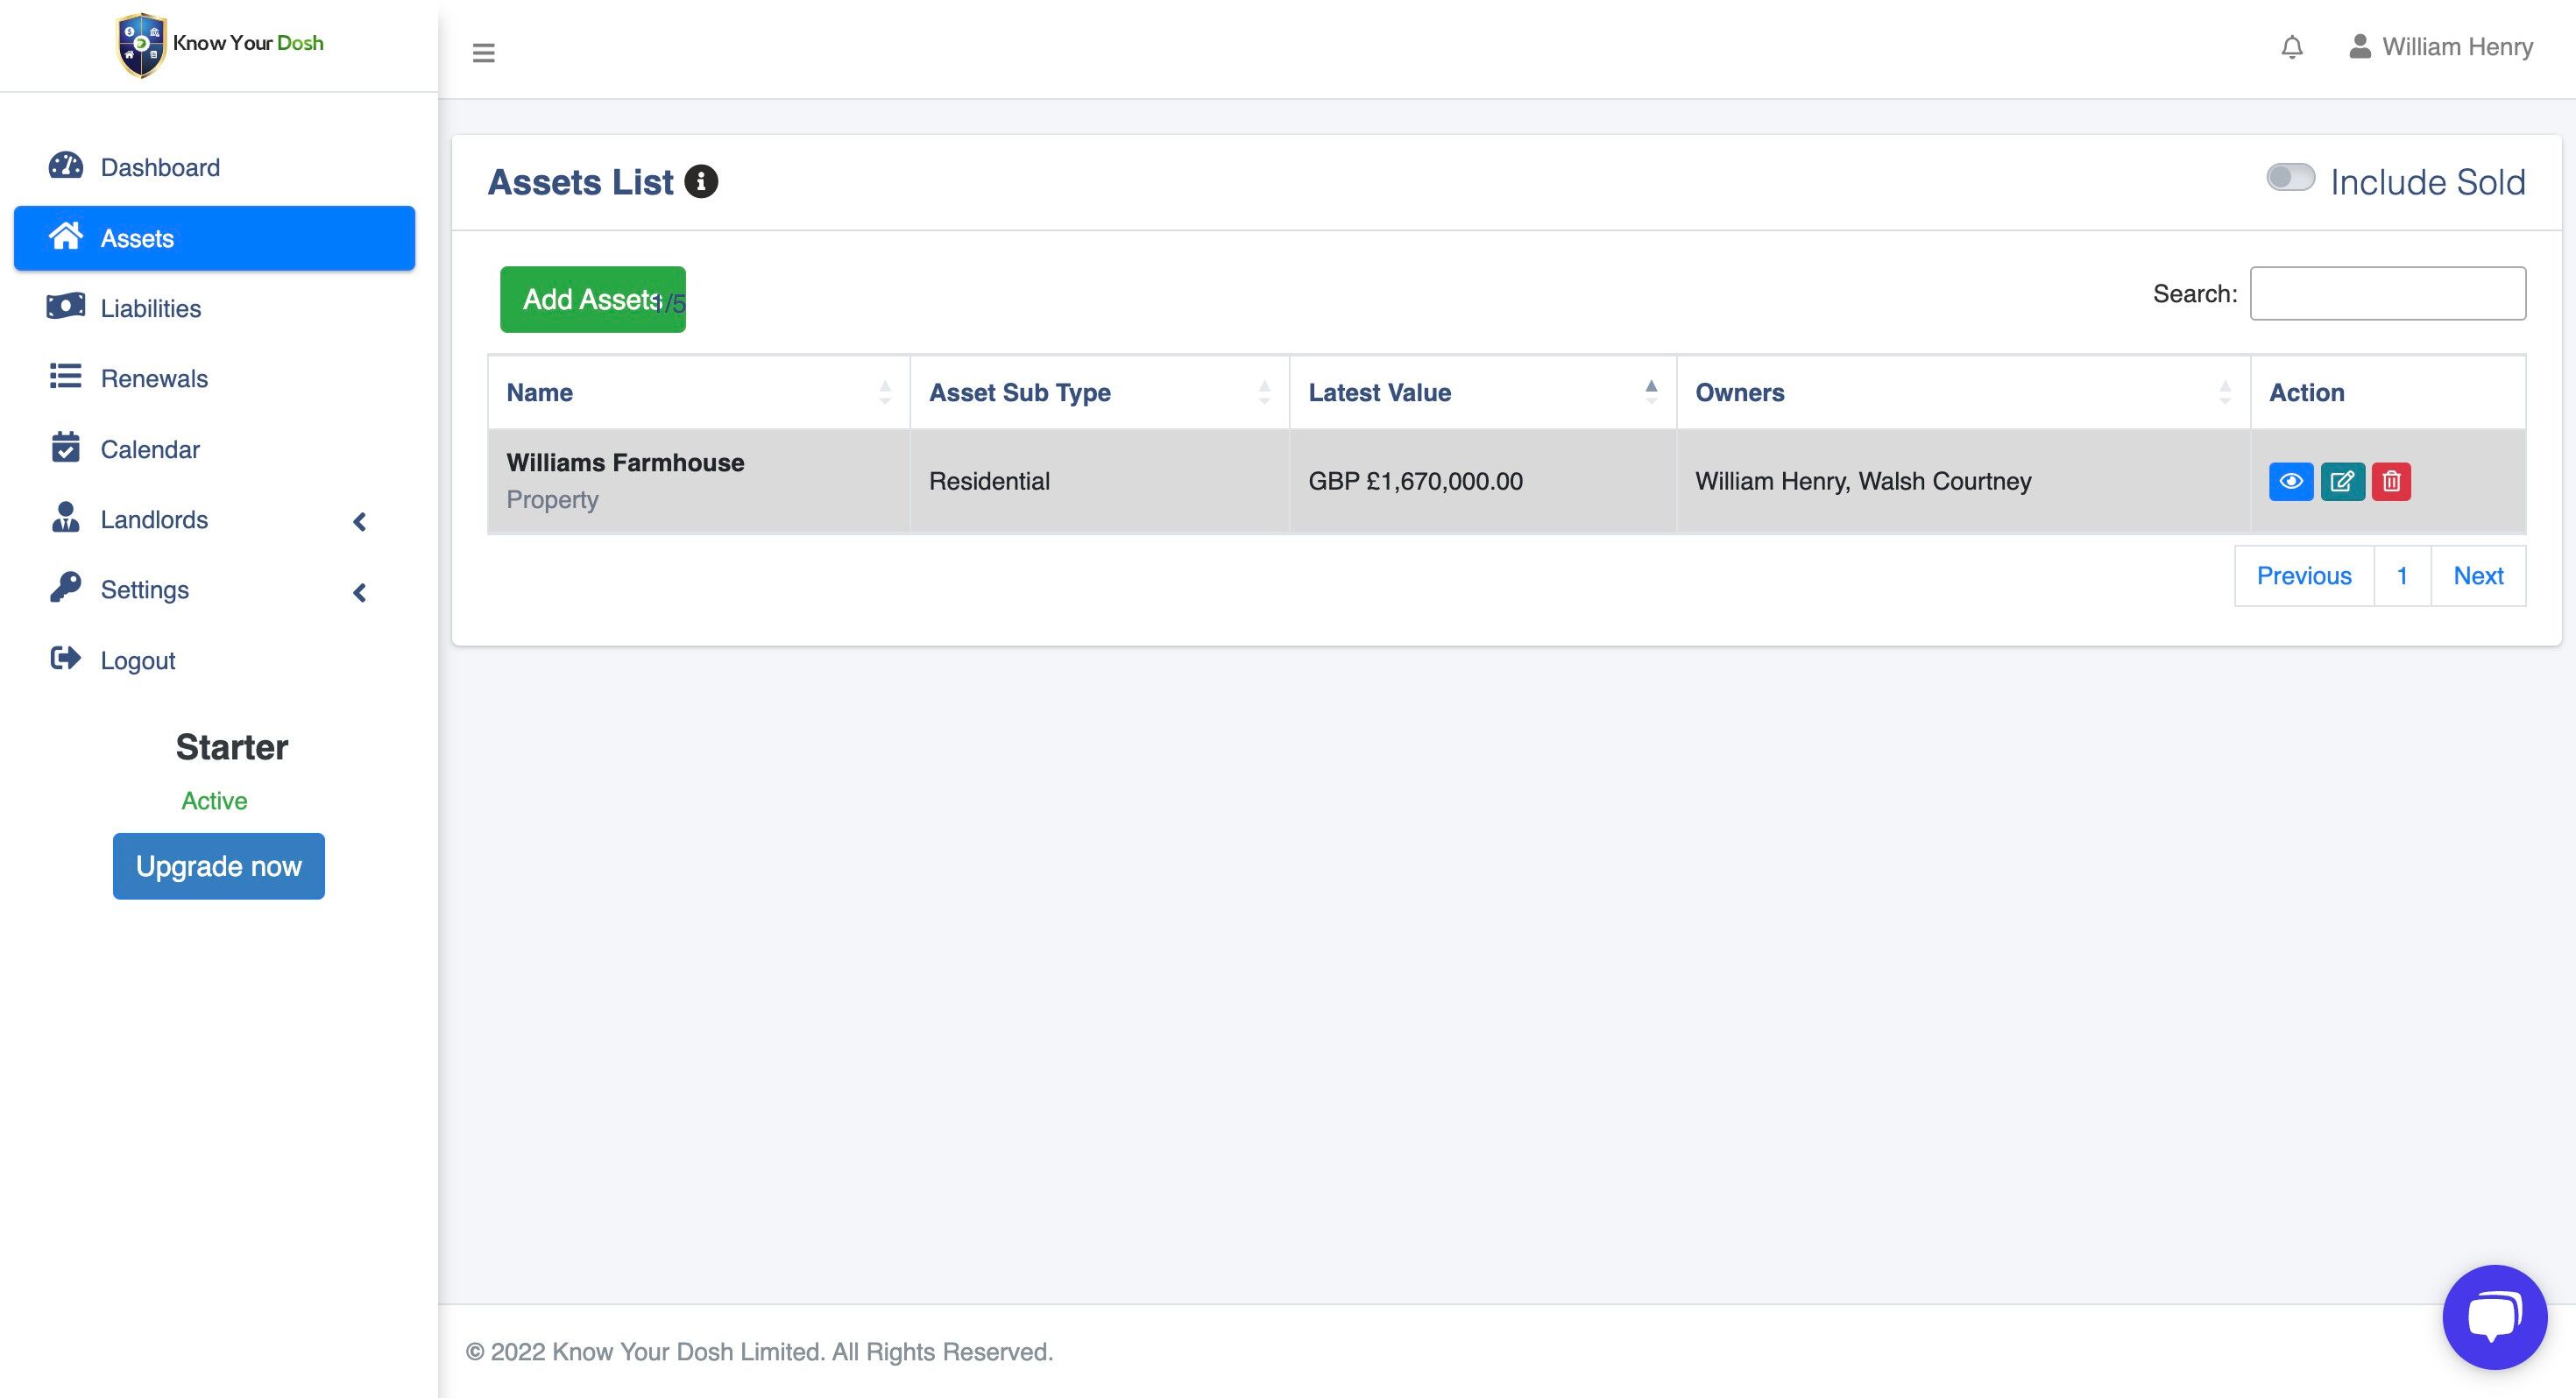This screenshot has height=1398, width=2576.
Task: Sort by Latest Value arrow
Action: pos(1651,392)
